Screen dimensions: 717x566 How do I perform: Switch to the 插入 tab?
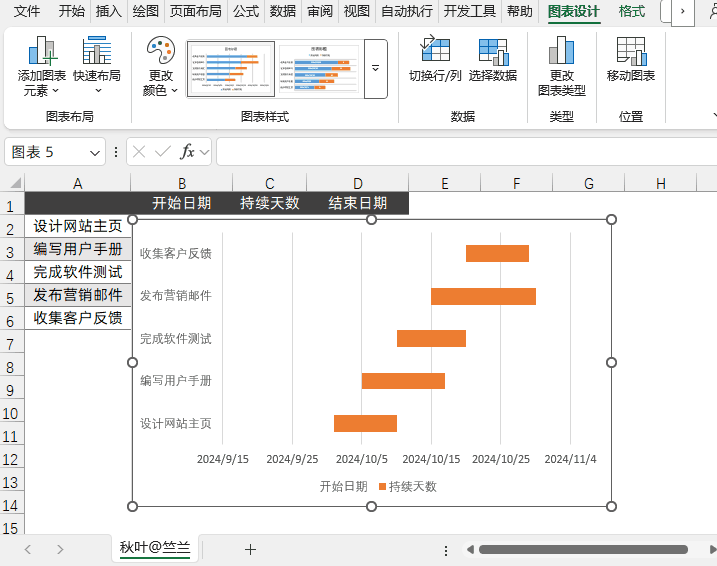click(x=108, y=11)
